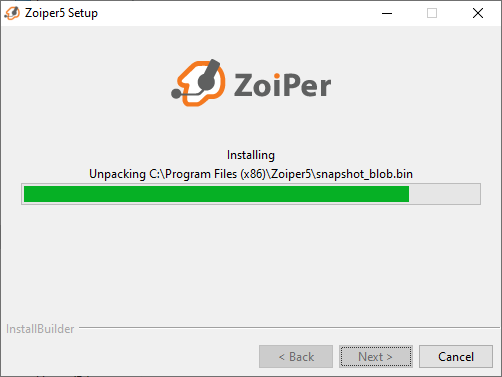Click the microphone tip of the headset logo
Viewport: 502px width, 377px height.
pyautogui.click(x=176, y=94)
